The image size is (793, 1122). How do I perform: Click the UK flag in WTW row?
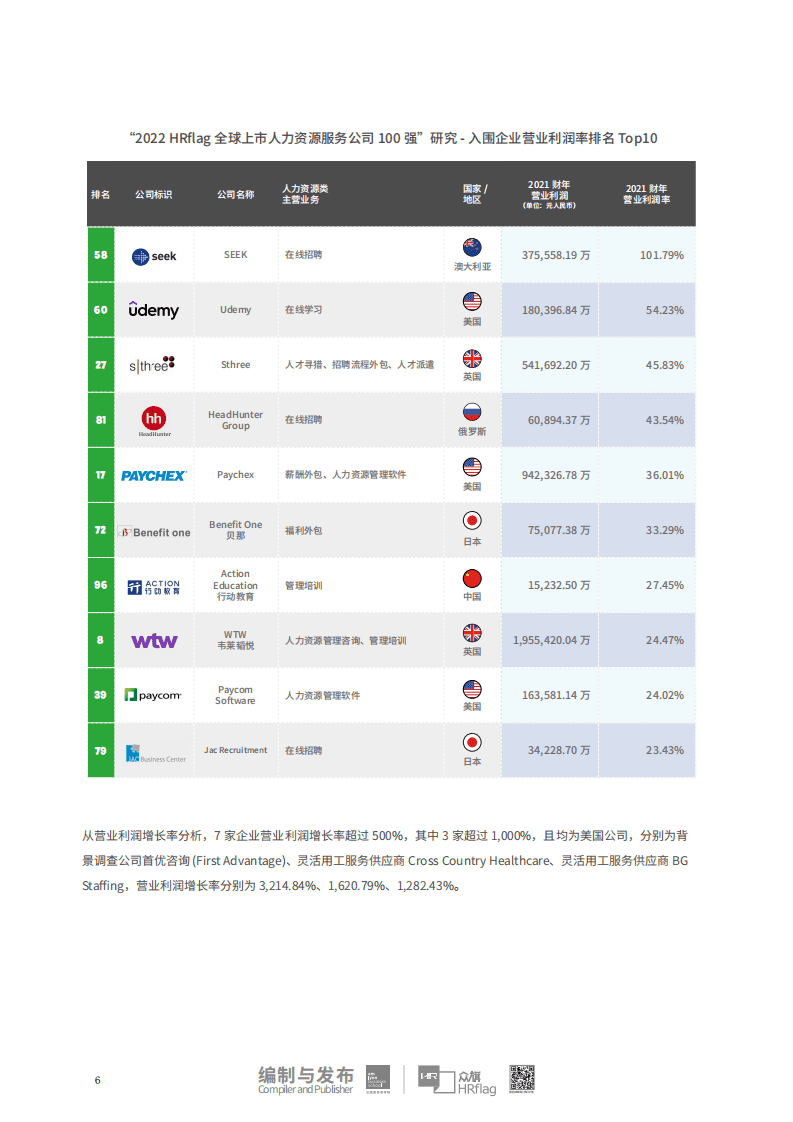pos(472,633)
